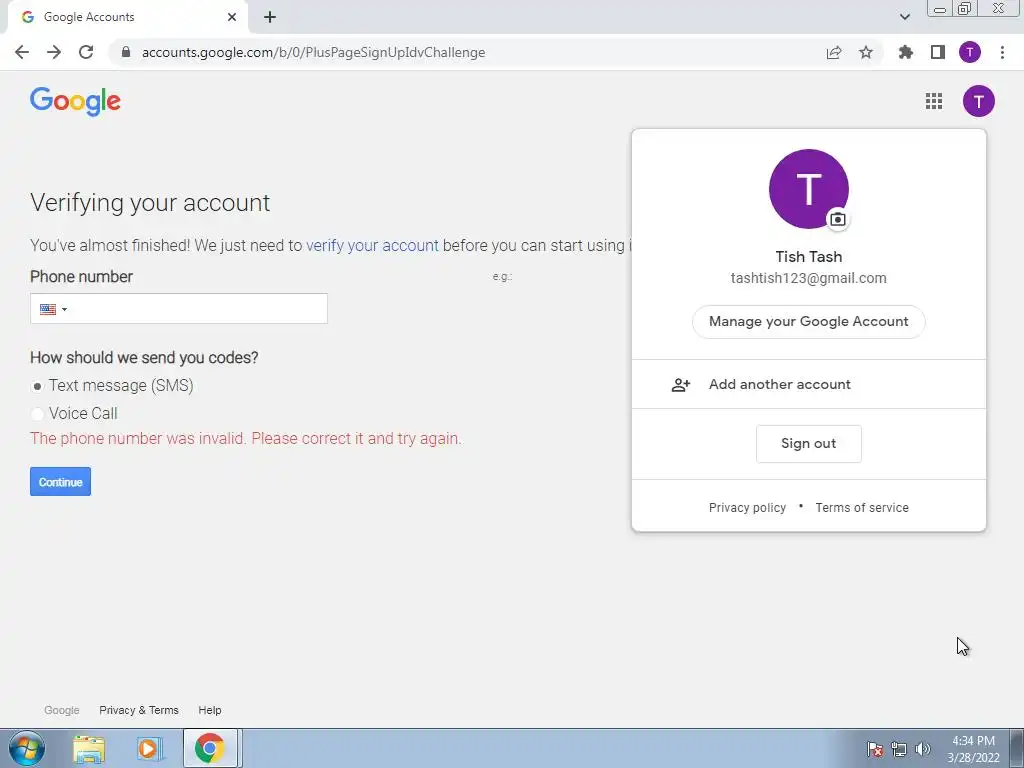1024x768 pixels.
Task: Open a new Chrome tab
Action: pos(270,17)
